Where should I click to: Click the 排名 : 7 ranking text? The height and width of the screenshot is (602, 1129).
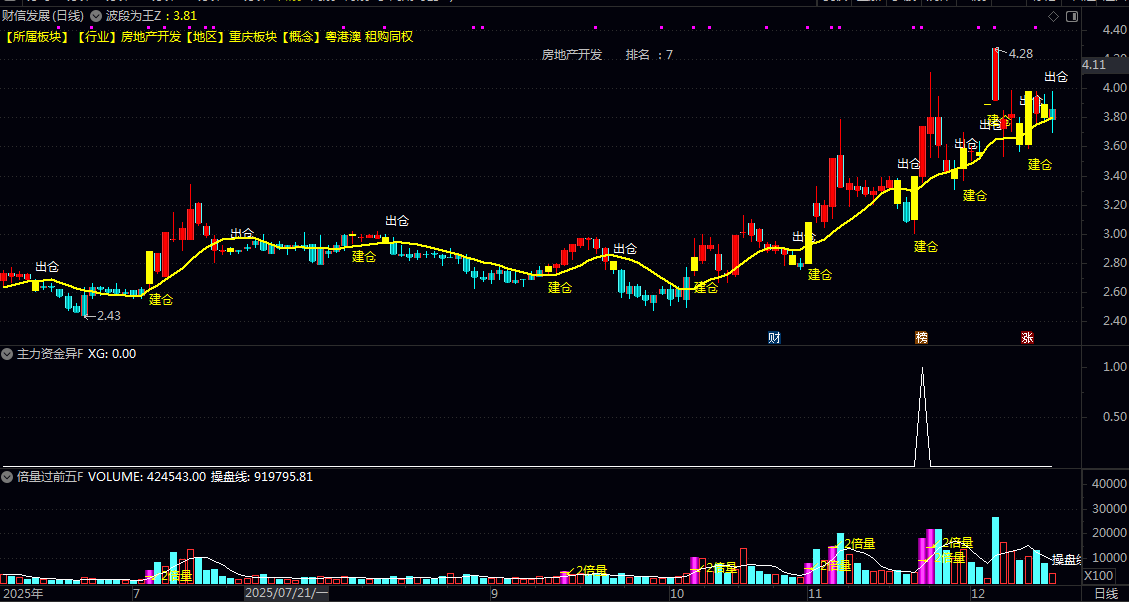(649, 55)
